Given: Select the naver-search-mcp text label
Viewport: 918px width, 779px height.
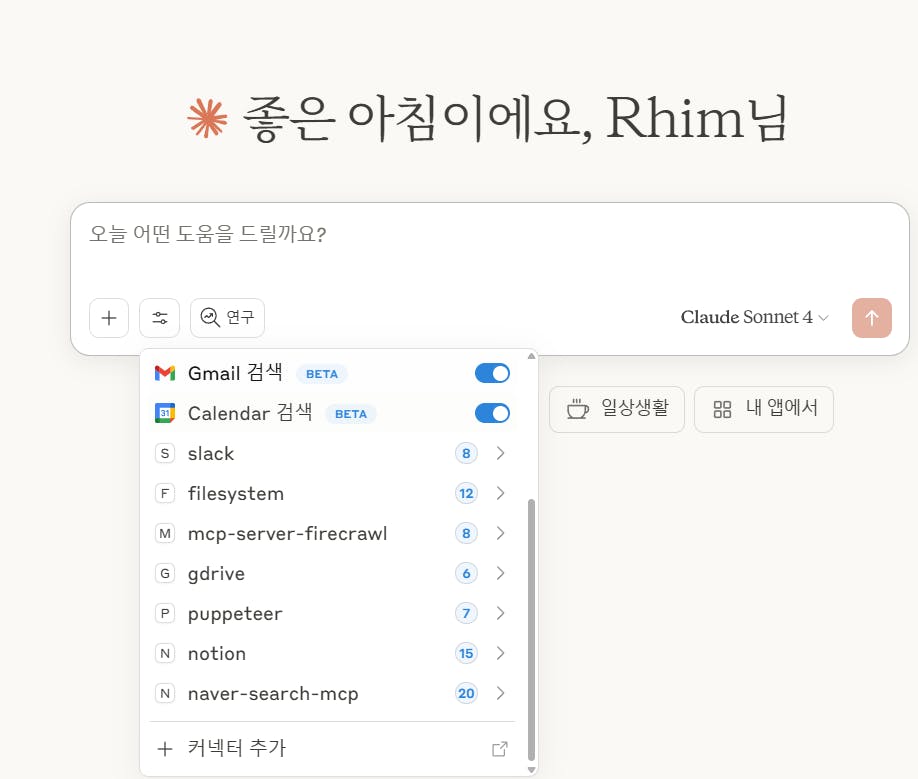Looking at the screenshot, I should pyautogui.click(x=273, y=694).
